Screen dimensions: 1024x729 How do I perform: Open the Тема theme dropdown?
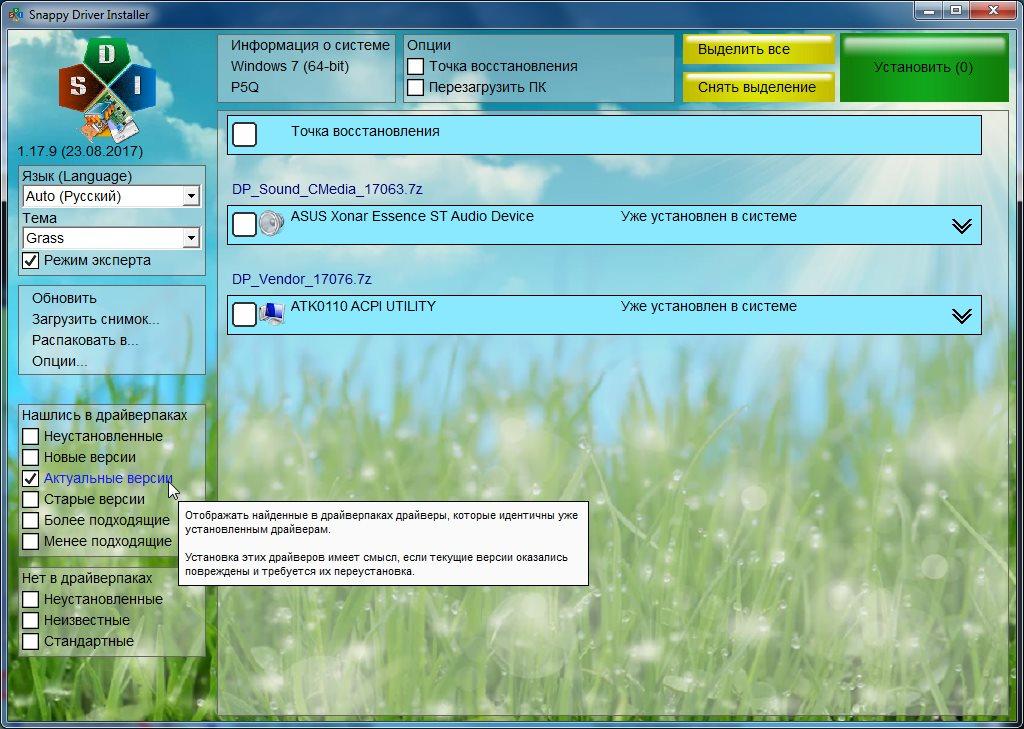[x=191, y=239]
